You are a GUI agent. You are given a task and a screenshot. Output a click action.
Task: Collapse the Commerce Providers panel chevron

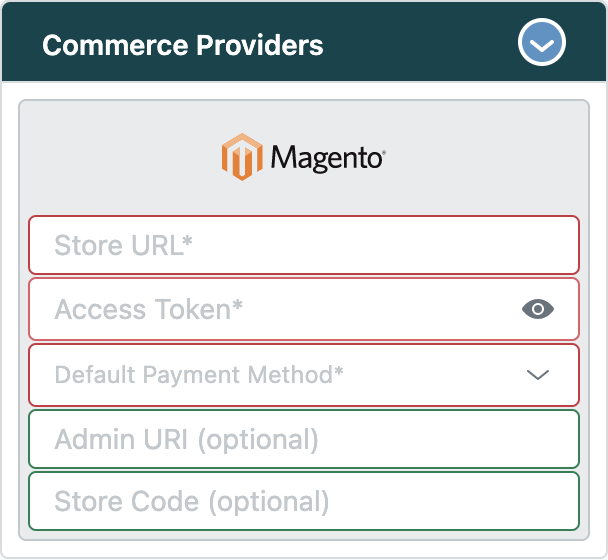[x=542, y=42]
